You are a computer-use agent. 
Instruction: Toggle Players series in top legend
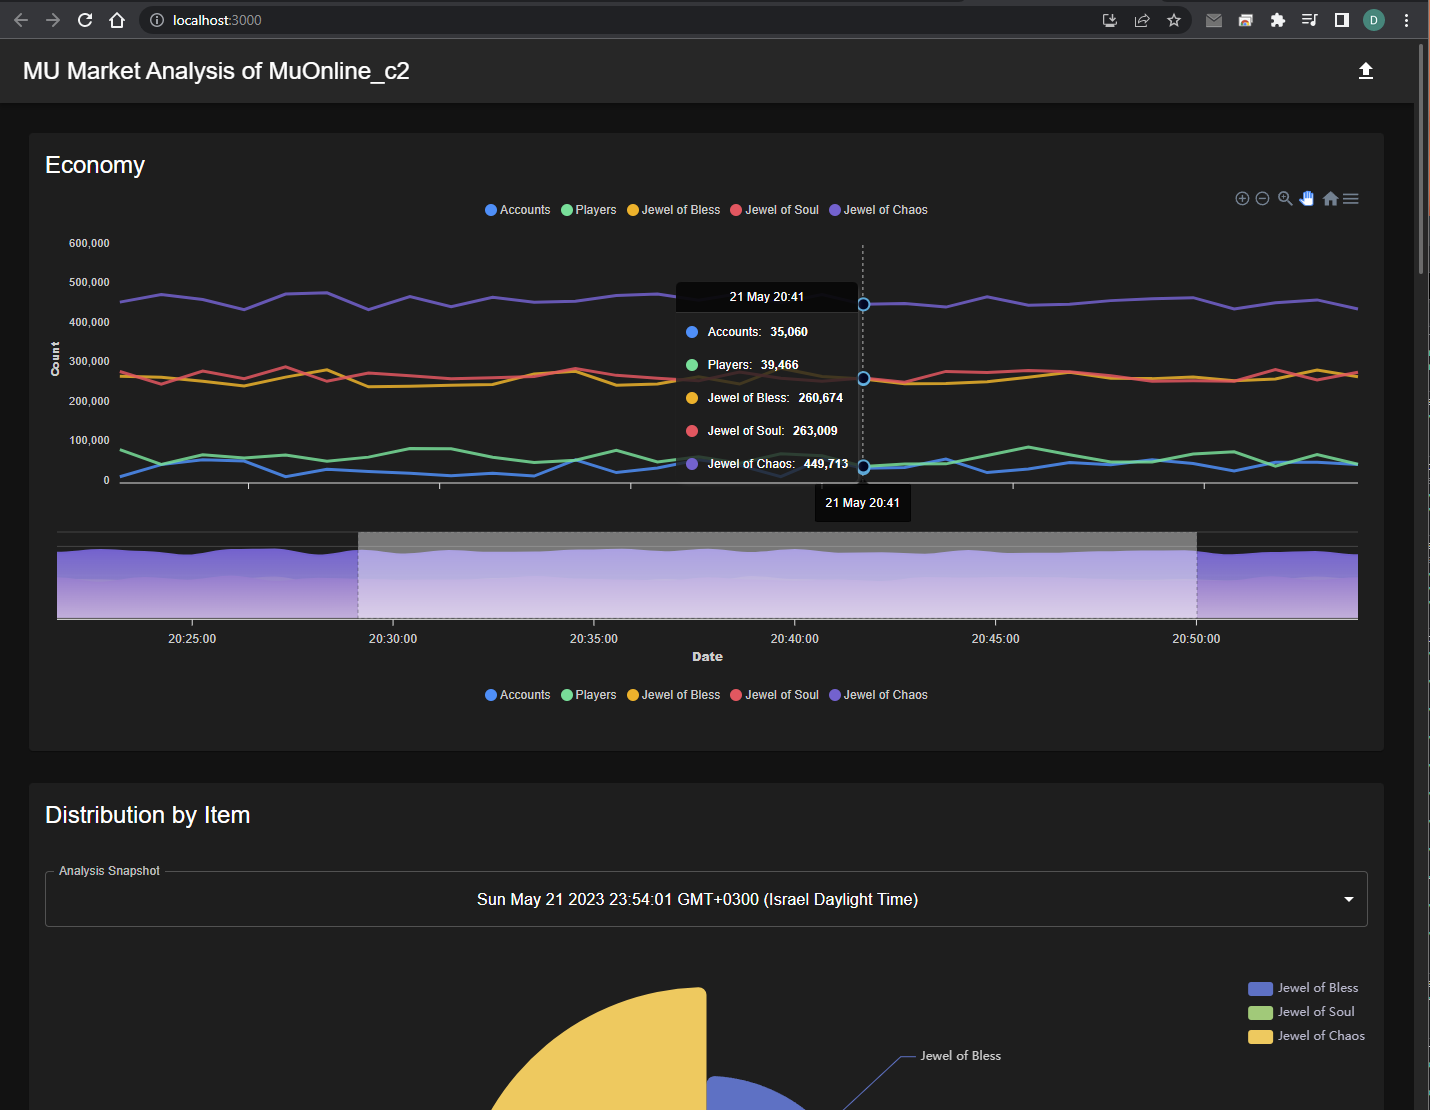tap(589, 210)
